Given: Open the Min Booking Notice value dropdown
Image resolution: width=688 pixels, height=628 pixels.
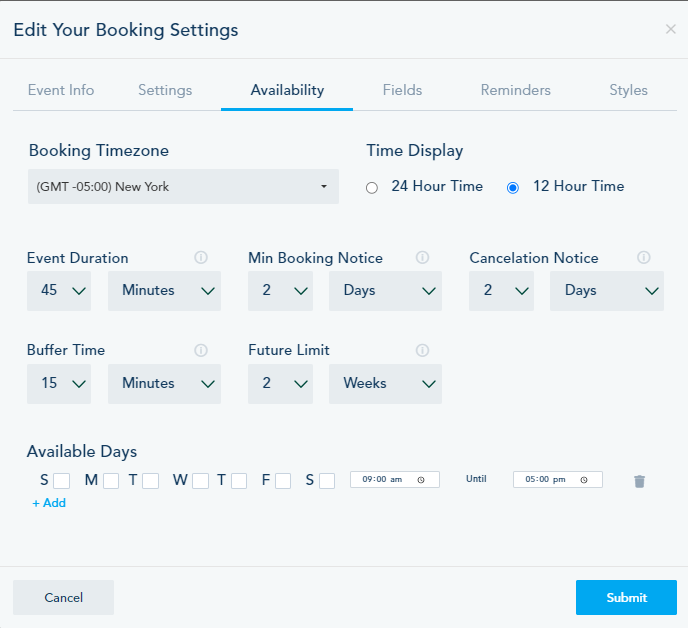Looking at the screenshot, I should coord(280,291).
